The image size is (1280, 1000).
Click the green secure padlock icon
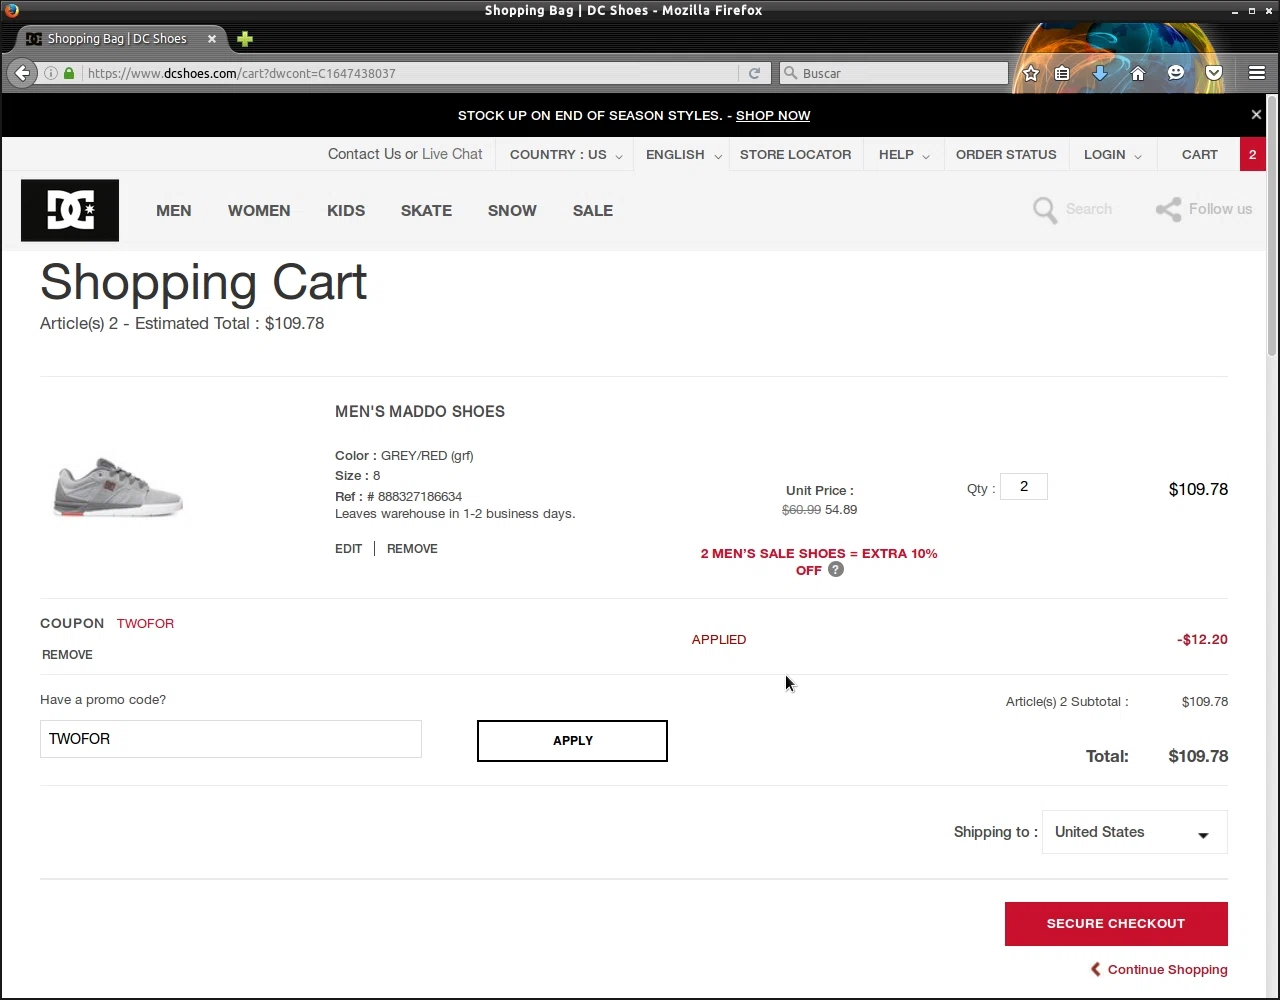tap(69, 73)
